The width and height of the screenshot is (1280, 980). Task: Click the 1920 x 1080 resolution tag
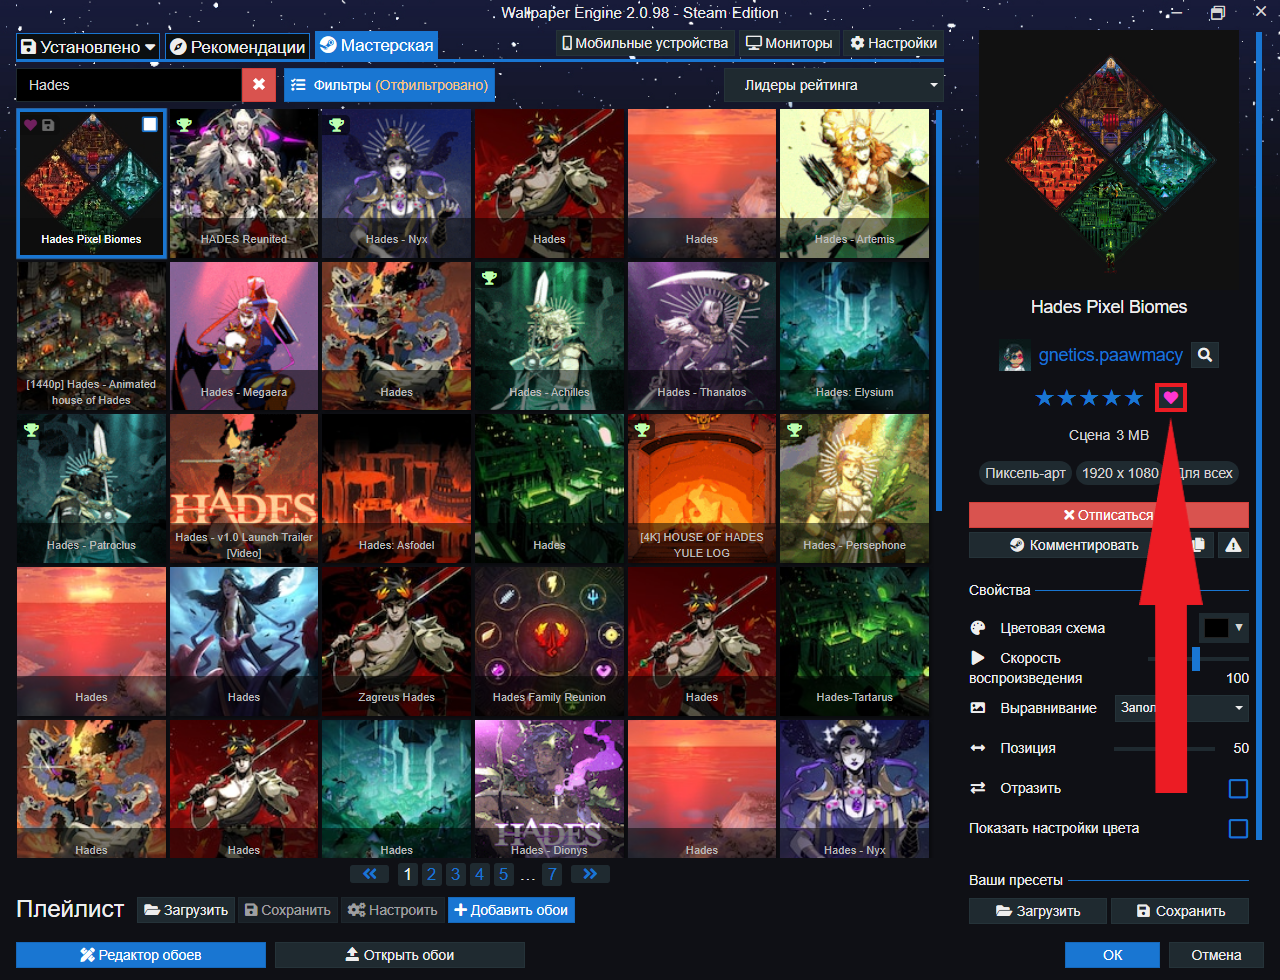point(1120,473)
